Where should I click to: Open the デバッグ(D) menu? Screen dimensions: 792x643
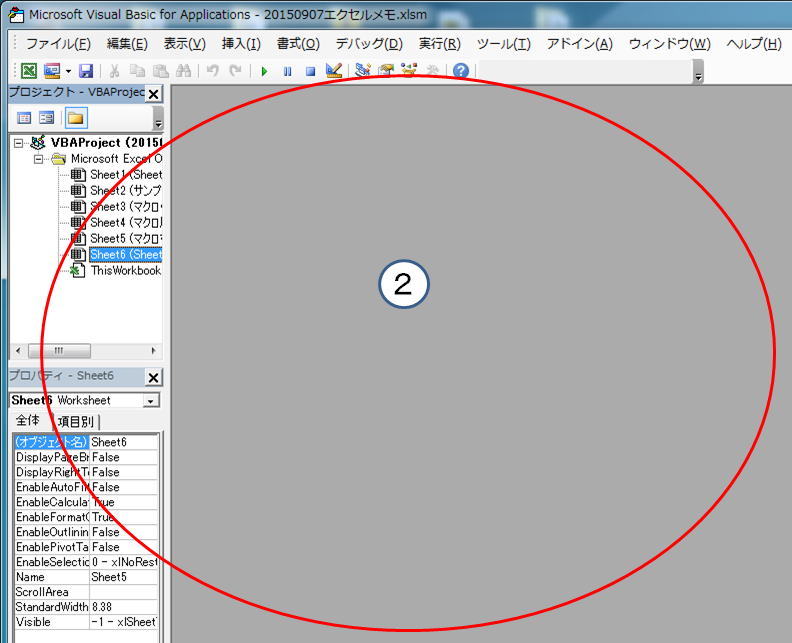click(x=368, y=44)
